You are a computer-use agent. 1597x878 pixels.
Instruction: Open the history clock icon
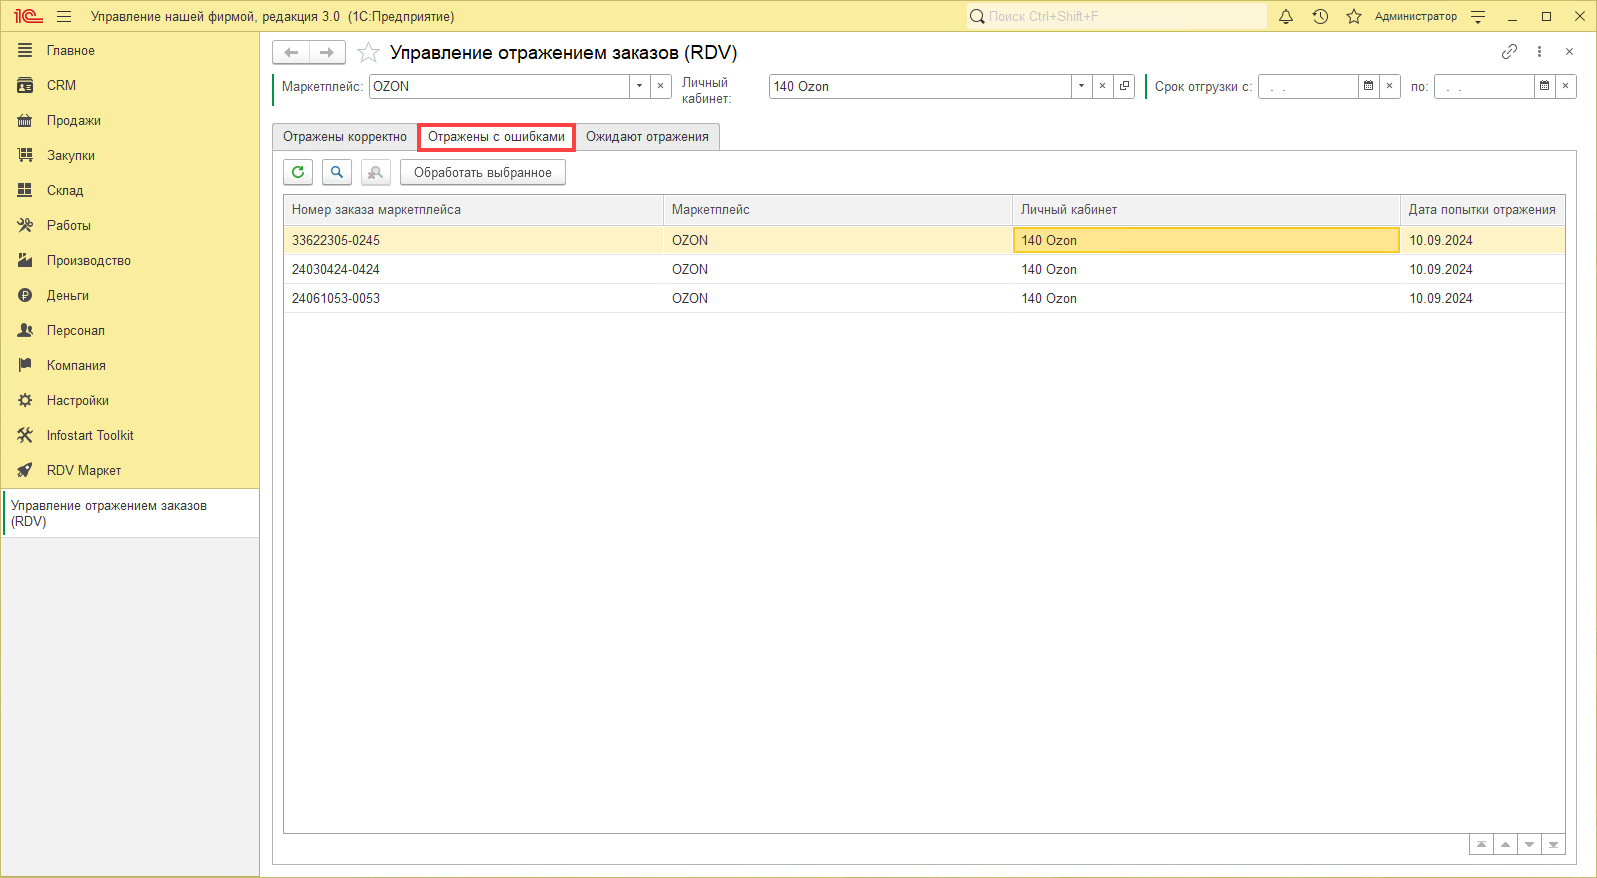click(x=1320, y=16)
